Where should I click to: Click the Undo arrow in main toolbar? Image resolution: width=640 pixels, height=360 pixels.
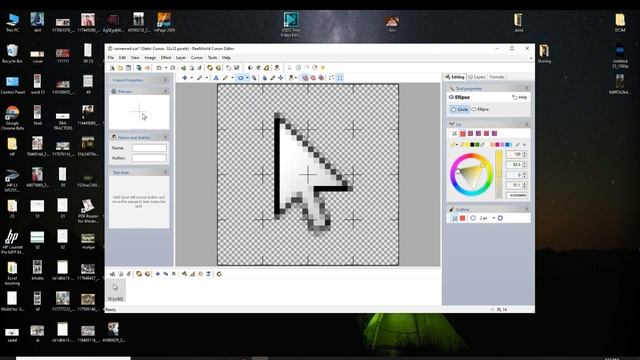pos(159,68)
